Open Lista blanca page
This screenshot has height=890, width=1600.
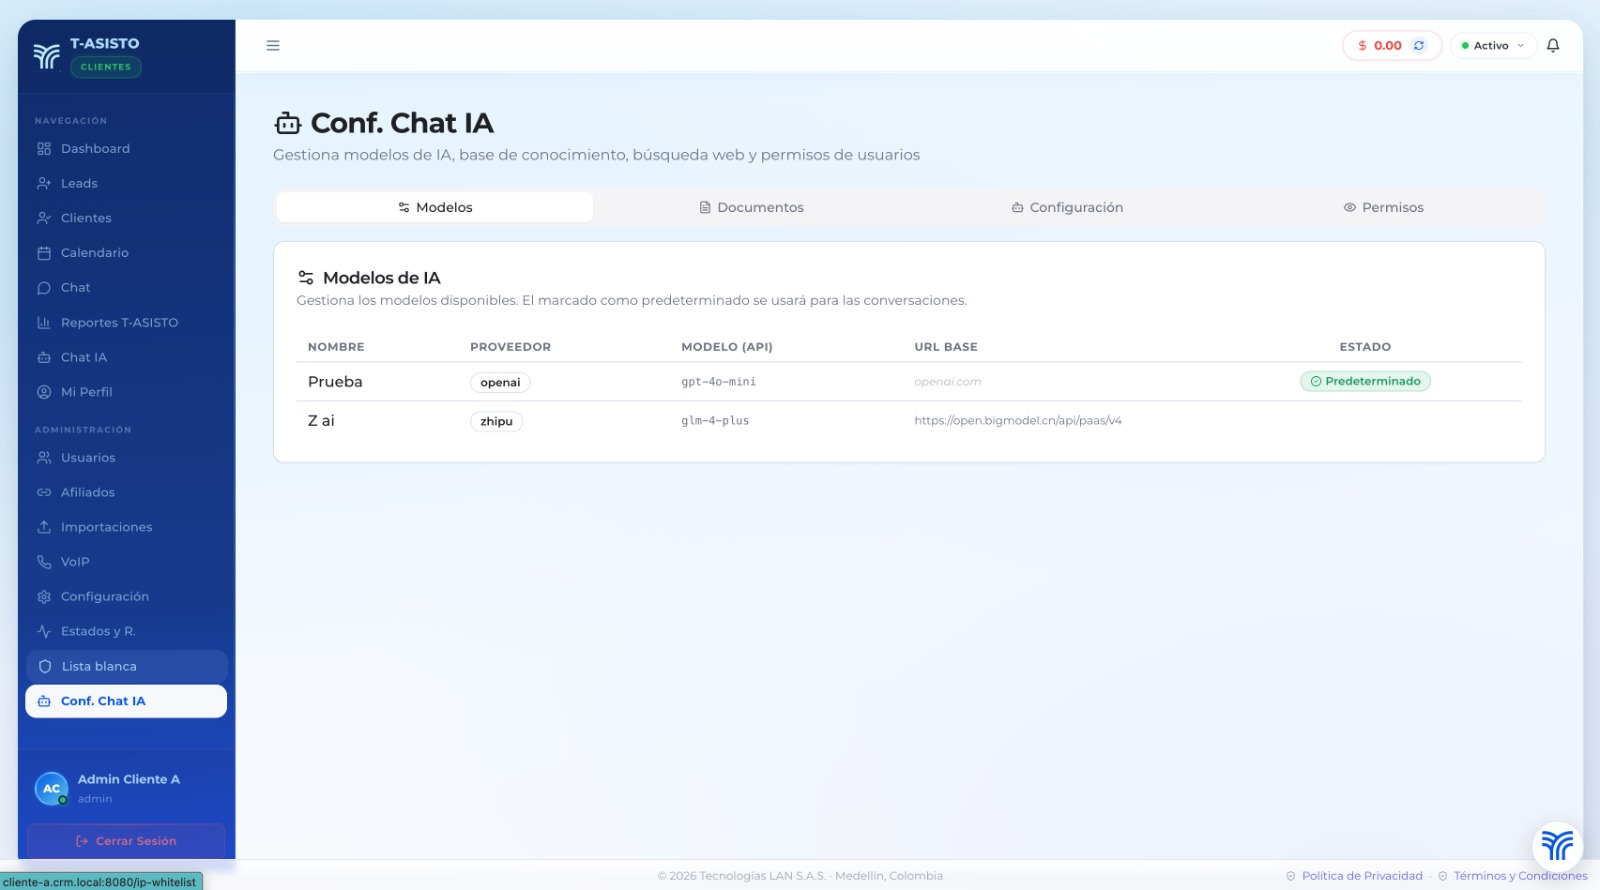click(x=126, y=666)
